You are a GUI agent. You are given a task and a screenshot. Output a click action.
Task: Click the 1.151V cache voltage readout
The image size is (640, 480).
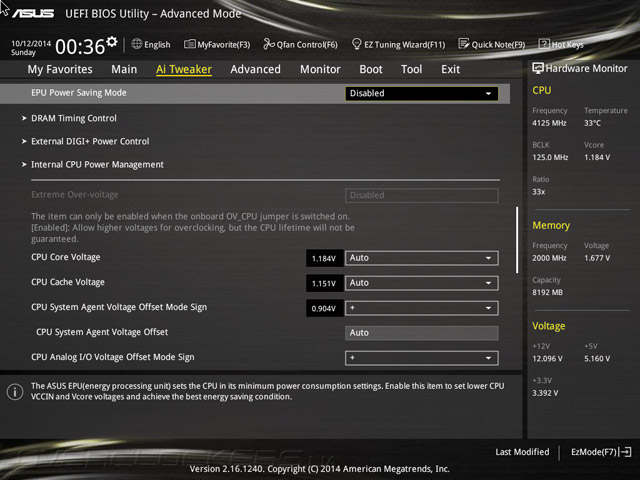pyautogui.click(x=324, y=283)
